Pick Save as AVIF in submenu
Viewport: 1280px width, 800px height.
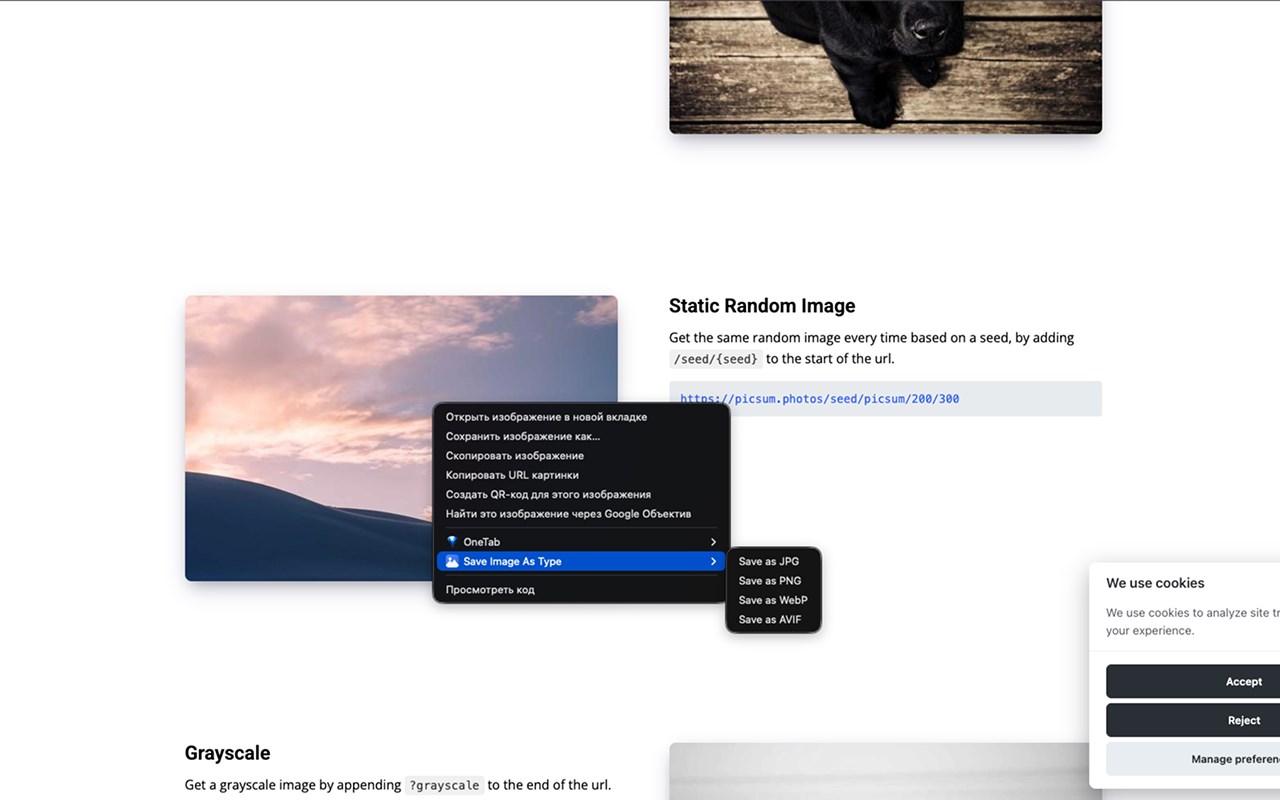pyautogui.click(x=773, y=620)
